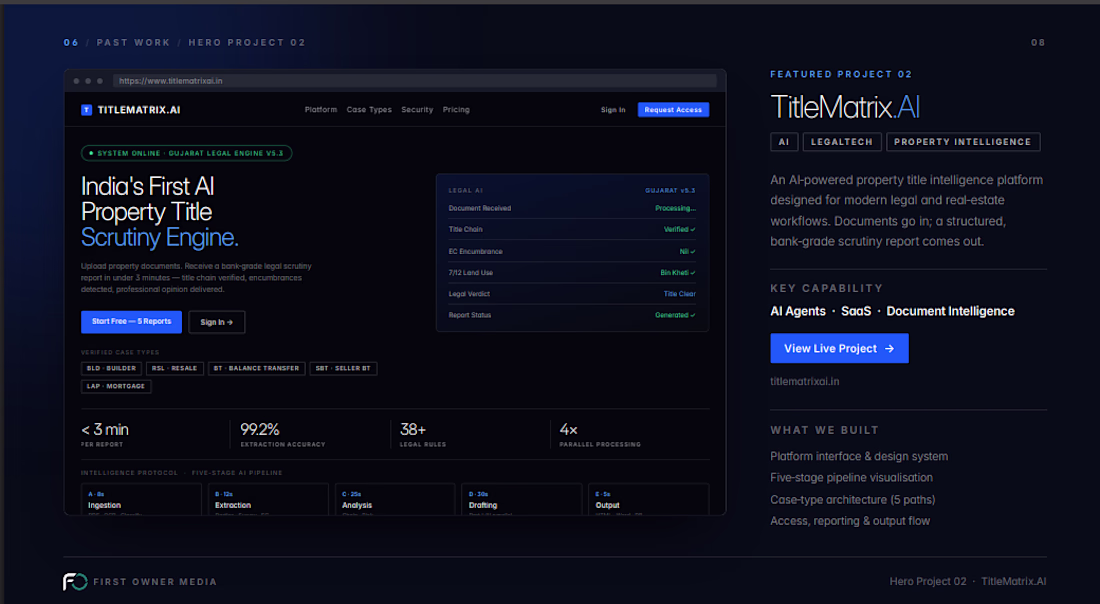Click the Extraction pipeline card
The height and width of the screenshot is (604, 1100).
[268, 499]
